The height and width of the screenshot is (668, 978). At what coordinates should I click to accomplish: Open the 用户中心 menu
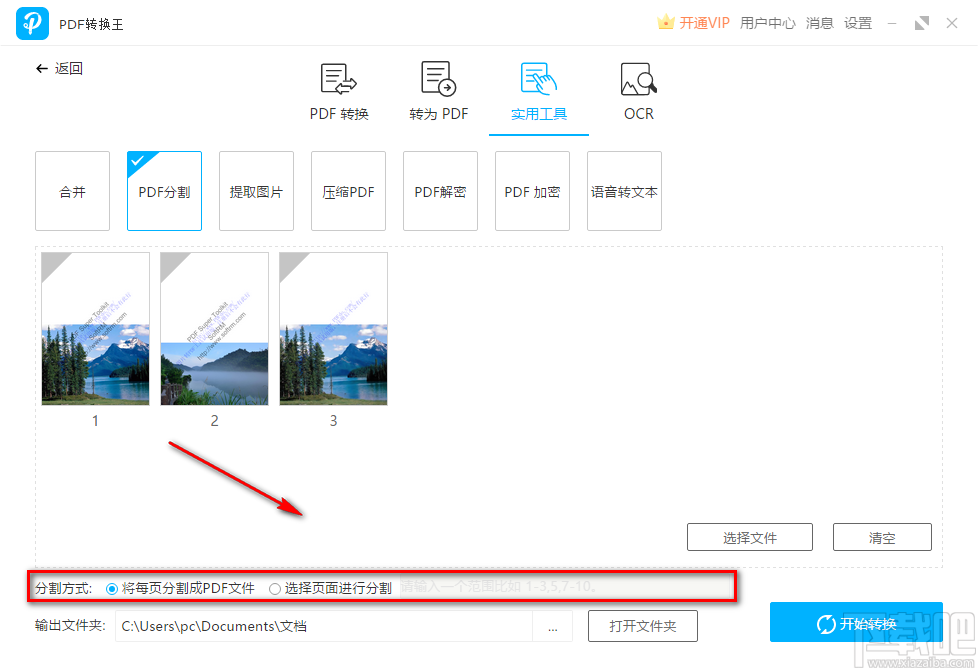768,22
